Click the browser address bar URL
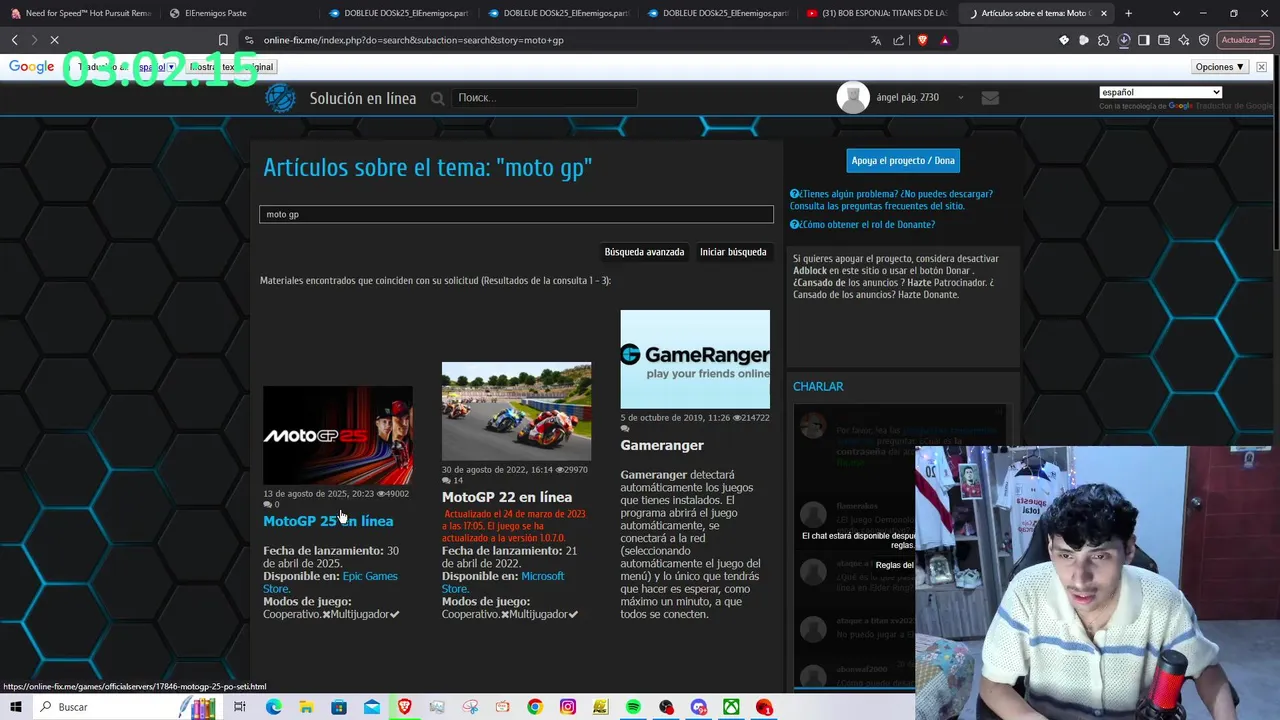 coord(414,40)
